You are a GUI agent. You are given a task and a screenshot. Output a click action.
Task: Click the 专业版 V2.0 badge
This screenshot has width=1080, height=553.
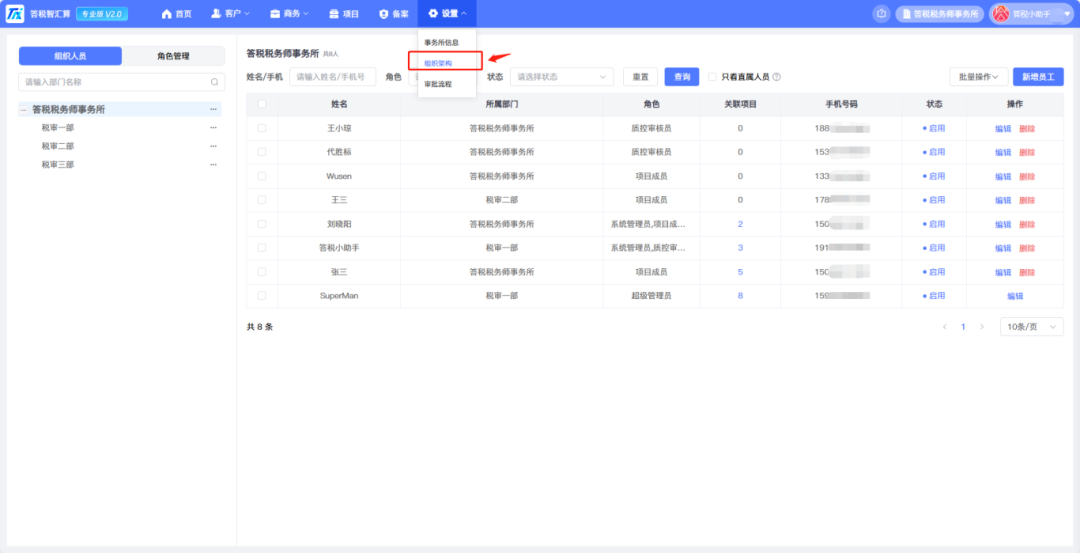click(102, 14)
